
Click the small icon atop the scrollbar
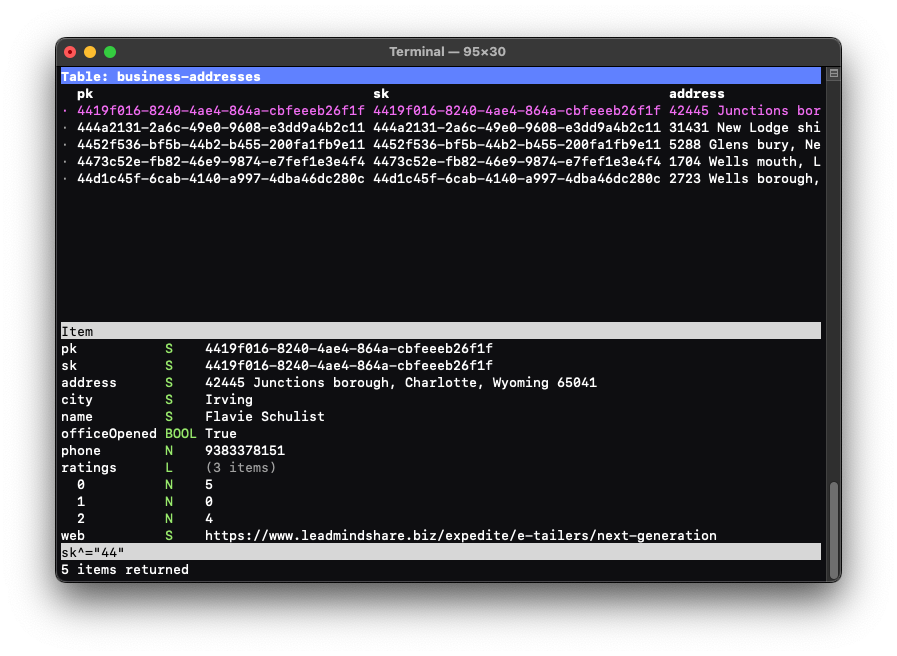(833, 74)
